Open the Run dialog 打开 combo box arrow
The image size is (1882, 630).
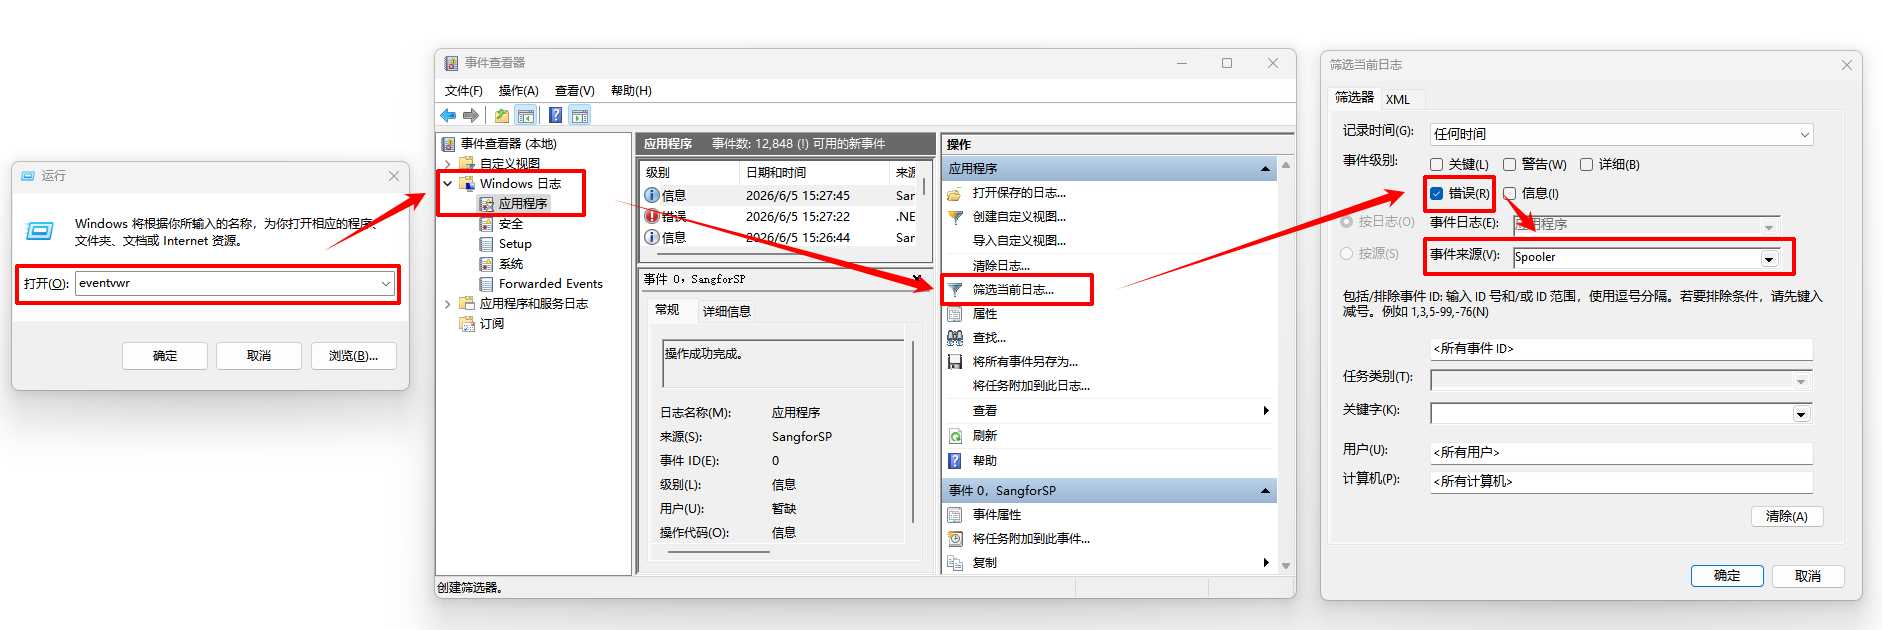click(385, 284)
